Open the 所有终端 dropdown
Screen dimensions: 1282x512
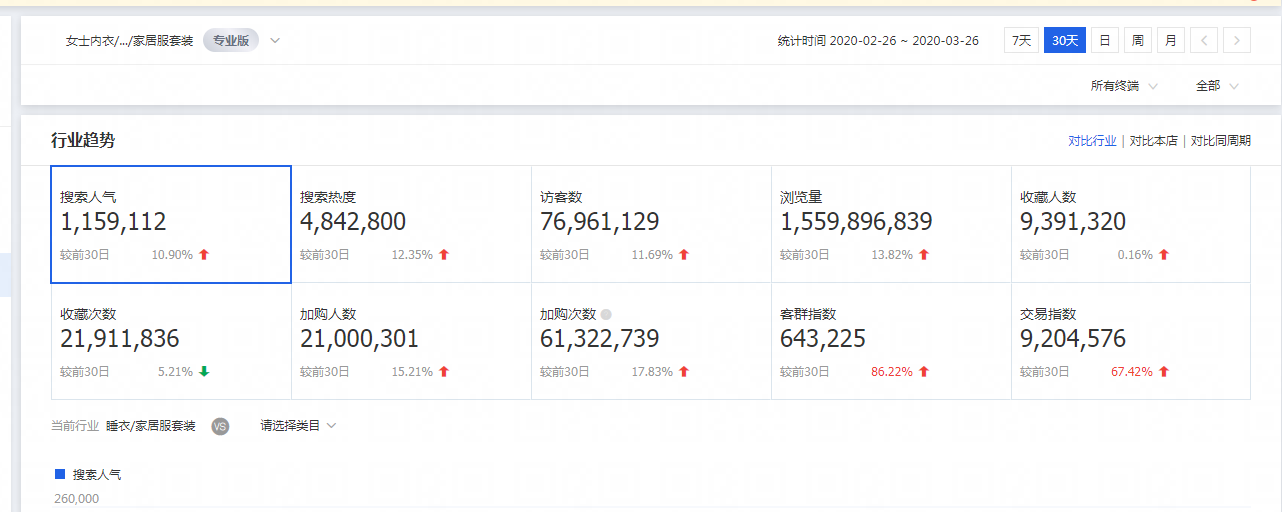tap(1124, 86)
